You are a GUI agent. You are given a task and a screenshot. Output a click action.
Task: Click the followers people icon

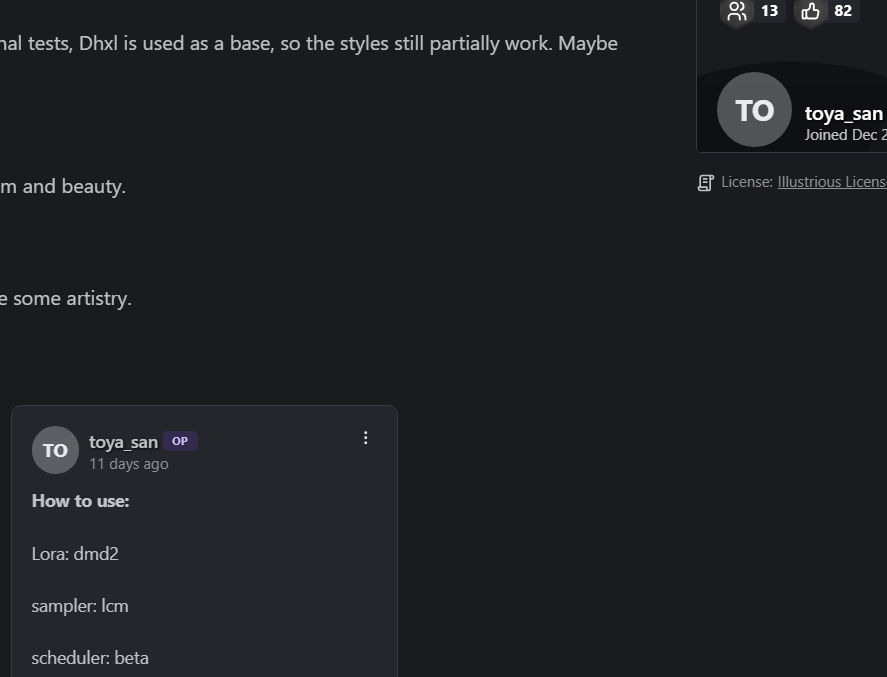point(737,11)
